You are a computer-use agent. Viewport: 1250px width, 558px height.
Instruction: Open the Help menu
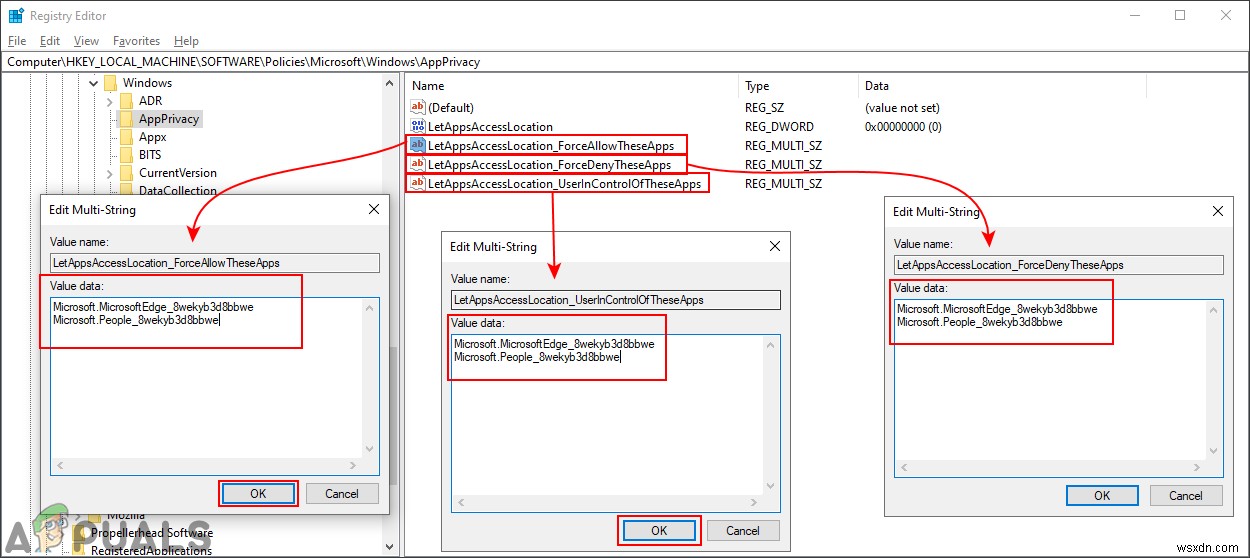[186, 41]
